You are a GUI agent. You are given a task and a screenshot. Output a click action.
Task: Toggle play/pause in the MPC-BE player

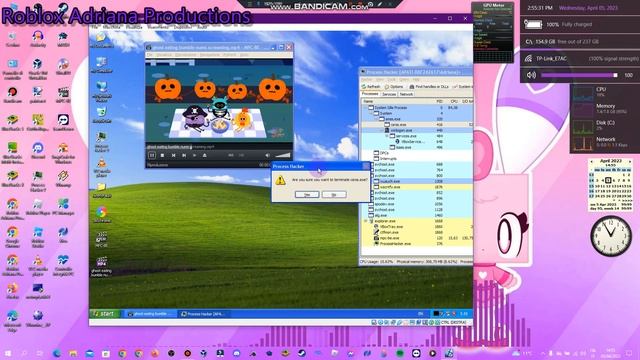[152, 156]
